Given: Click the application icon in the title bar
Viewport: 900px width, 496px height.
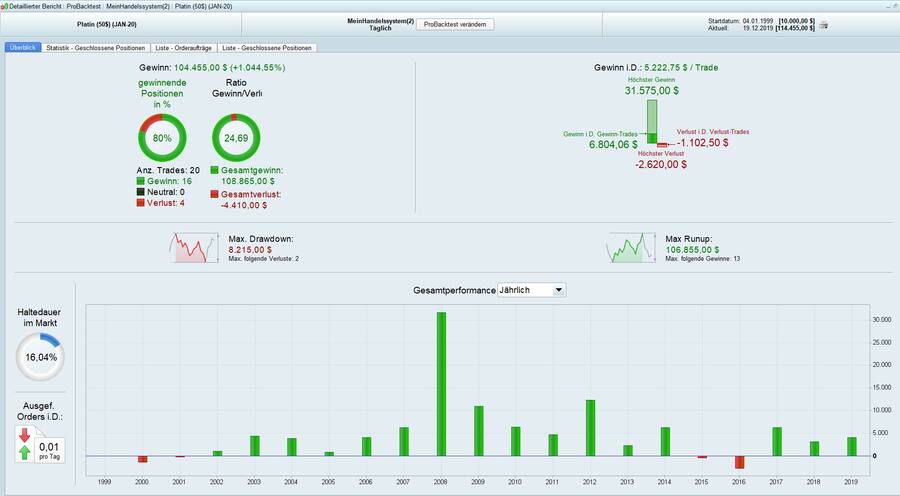Looking at the screenshot, I should (5, 6).
